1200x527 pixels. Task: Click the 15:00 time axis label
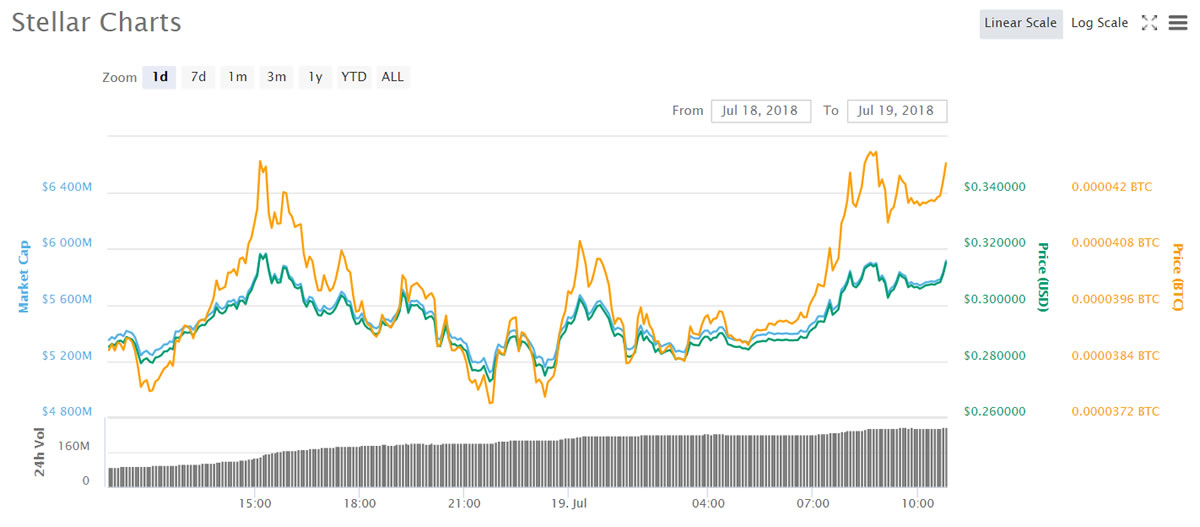point(256,505)
